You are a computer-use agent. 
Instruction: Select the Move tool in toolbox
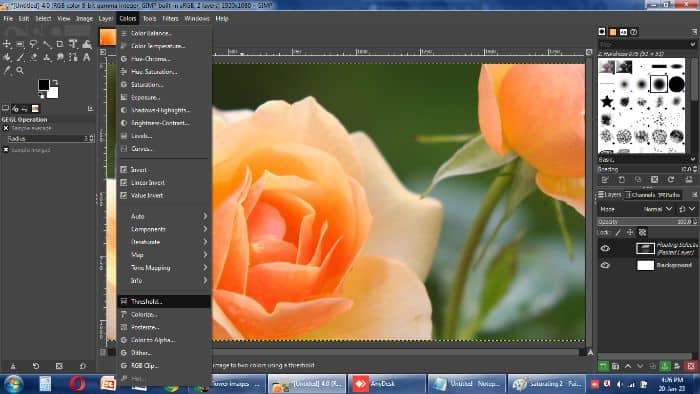coord(7,44)
